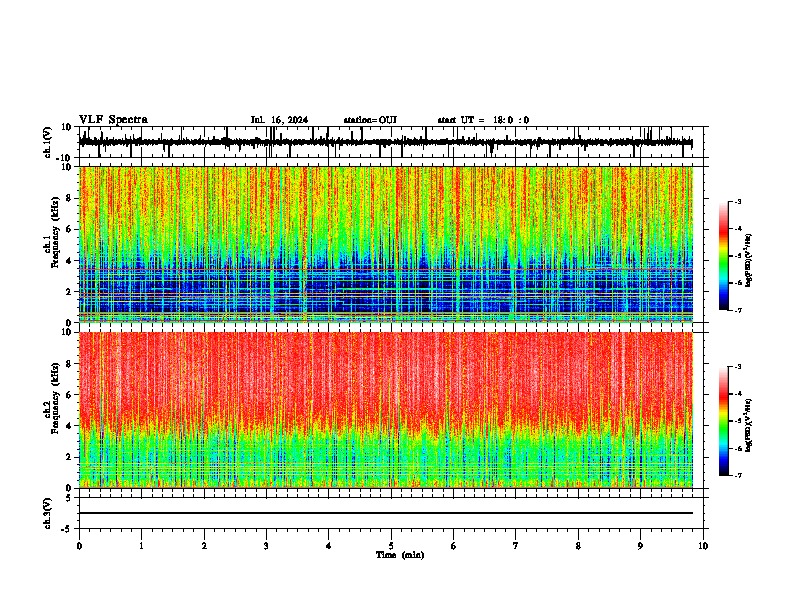The width and height of the screenshot is (792, 612).
Task: Click the "ch.1(V)" axis label of top panel
Action: pyautogui.click(x=47, y=142)
